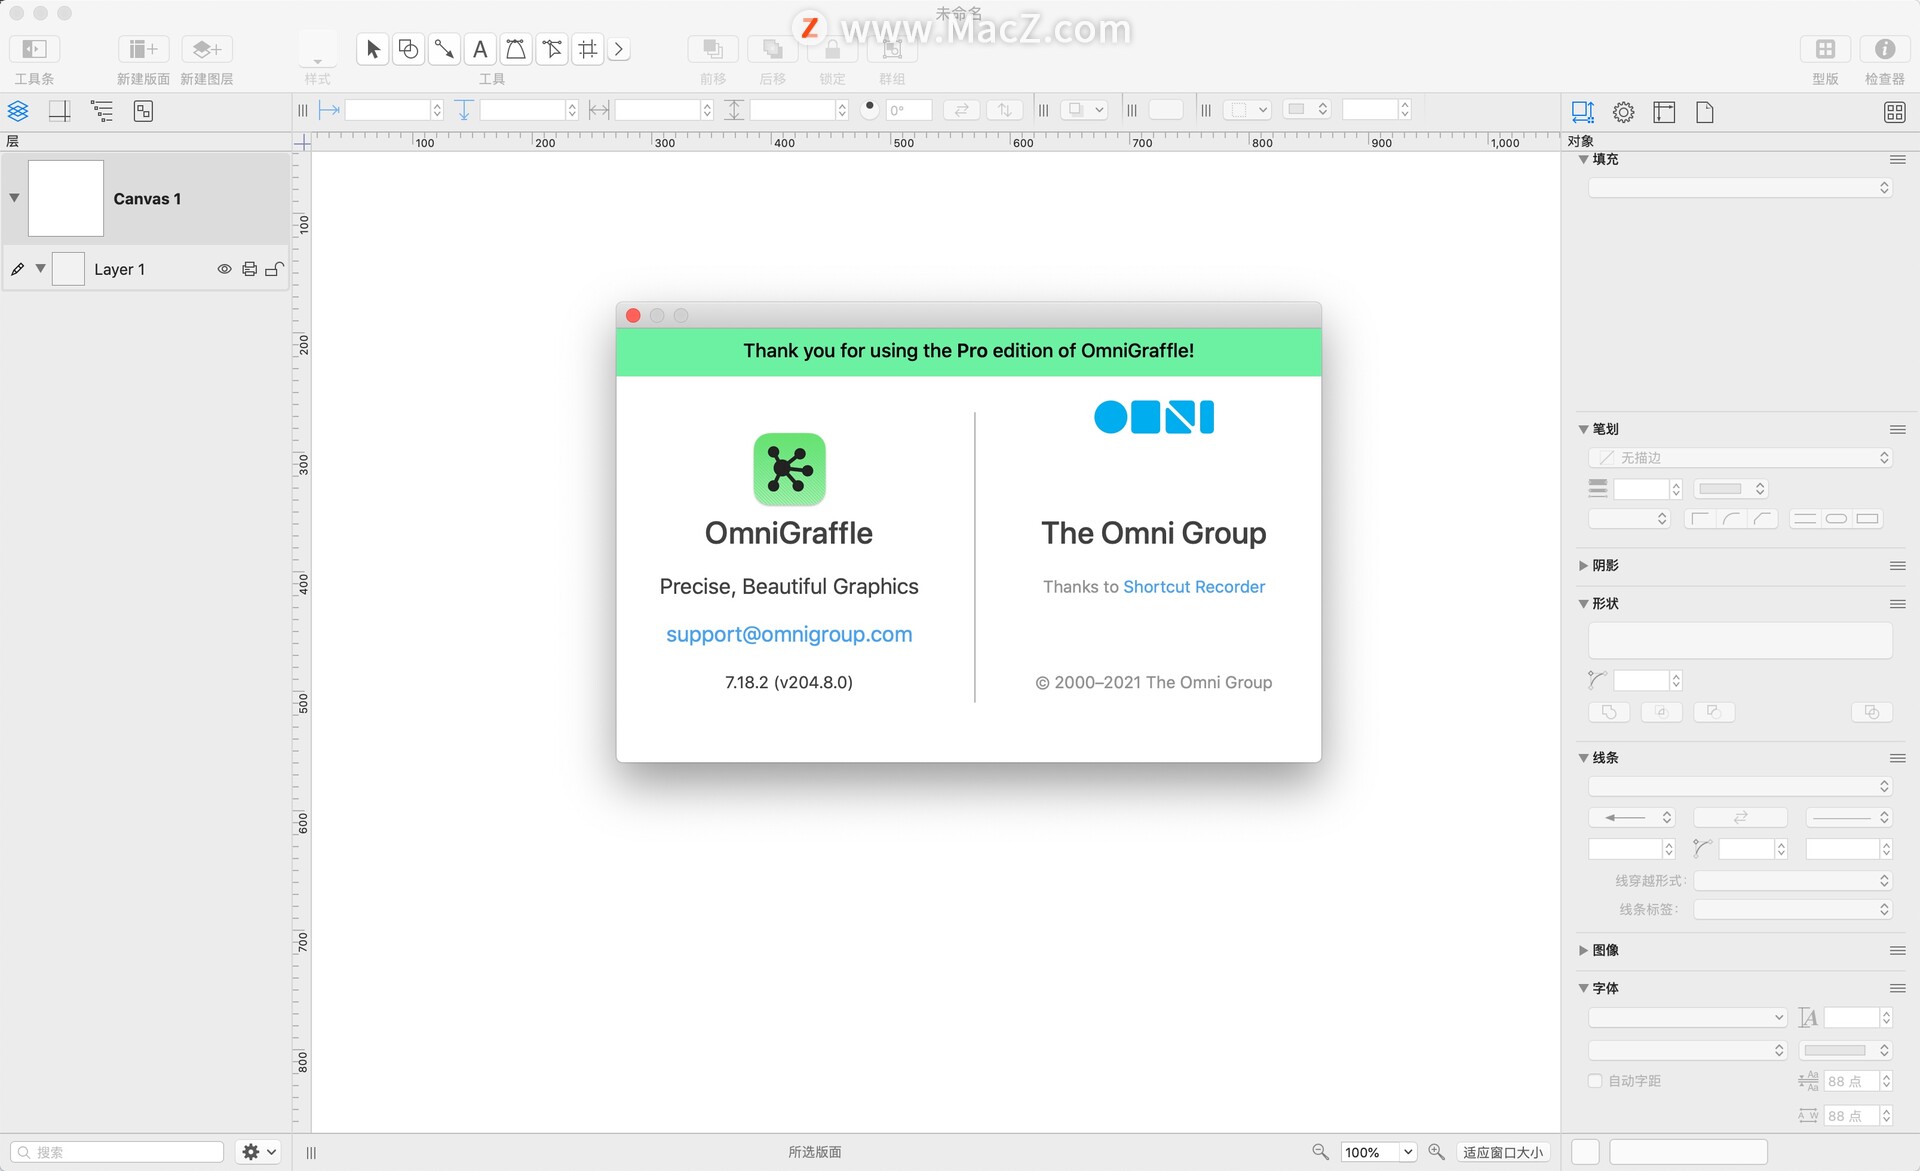Toggle Layer 1 print icon
1920x1171 pixels.
[x=249, y=269]
